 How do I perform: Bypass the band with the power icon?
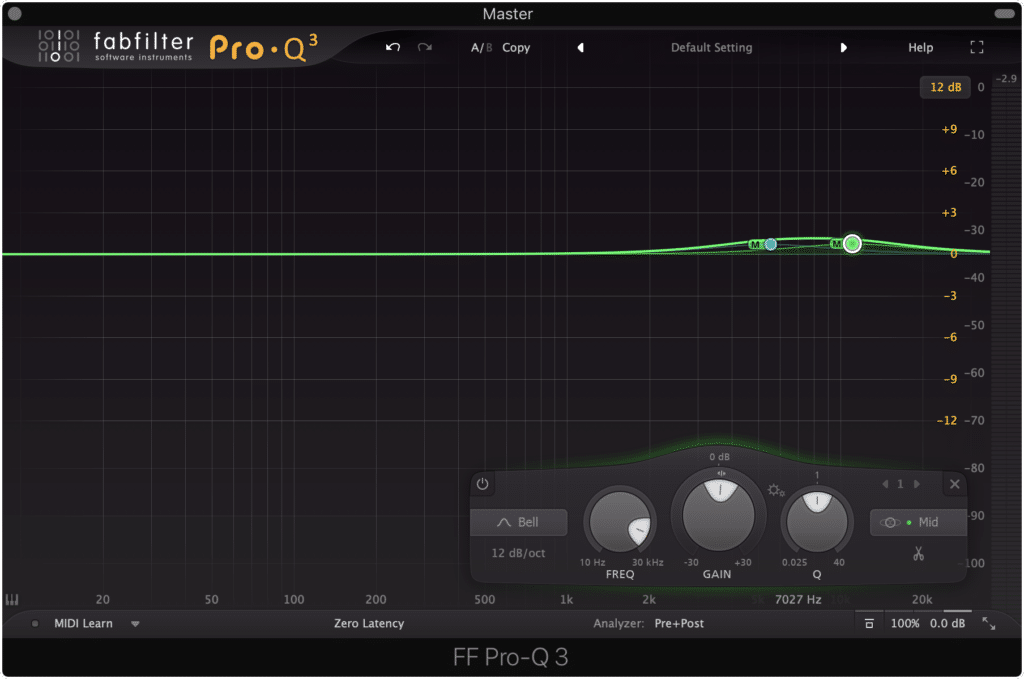(483, 484)
